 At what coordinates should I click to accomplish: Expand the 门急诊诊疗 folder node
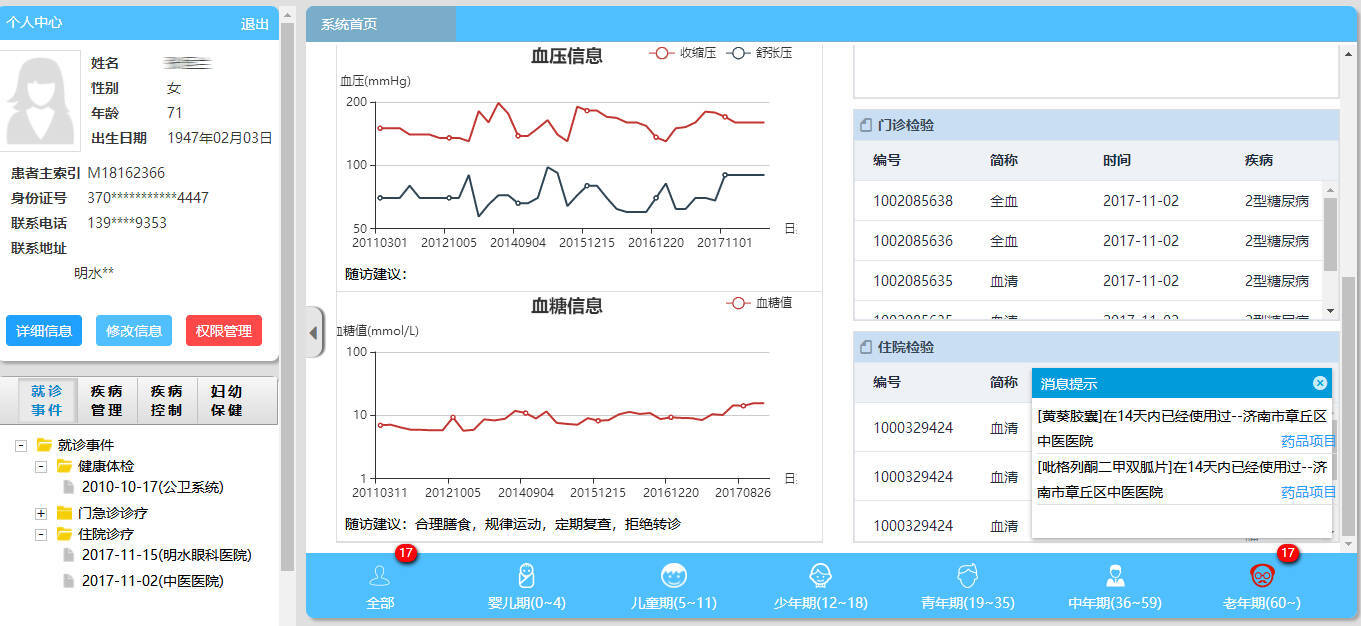pos(41,513)
